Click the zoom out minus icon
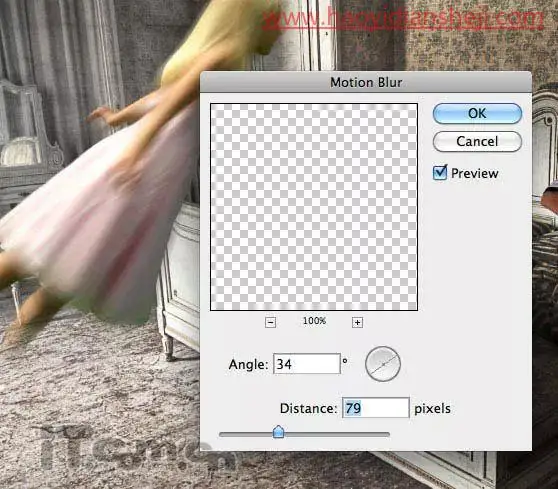The width and height of the screenshot is (558, 489). click(270, 322)
